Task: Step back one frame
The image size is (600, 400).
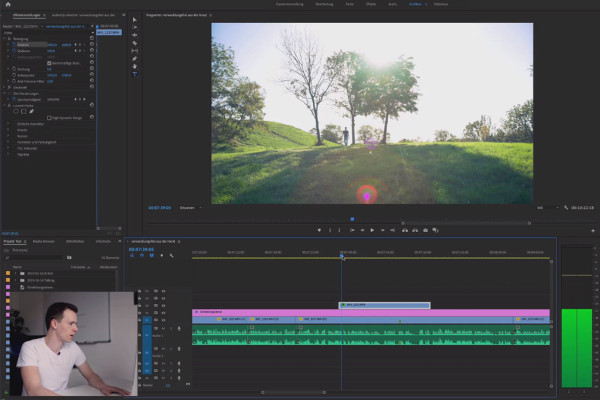Action: [x=362, y=230]
